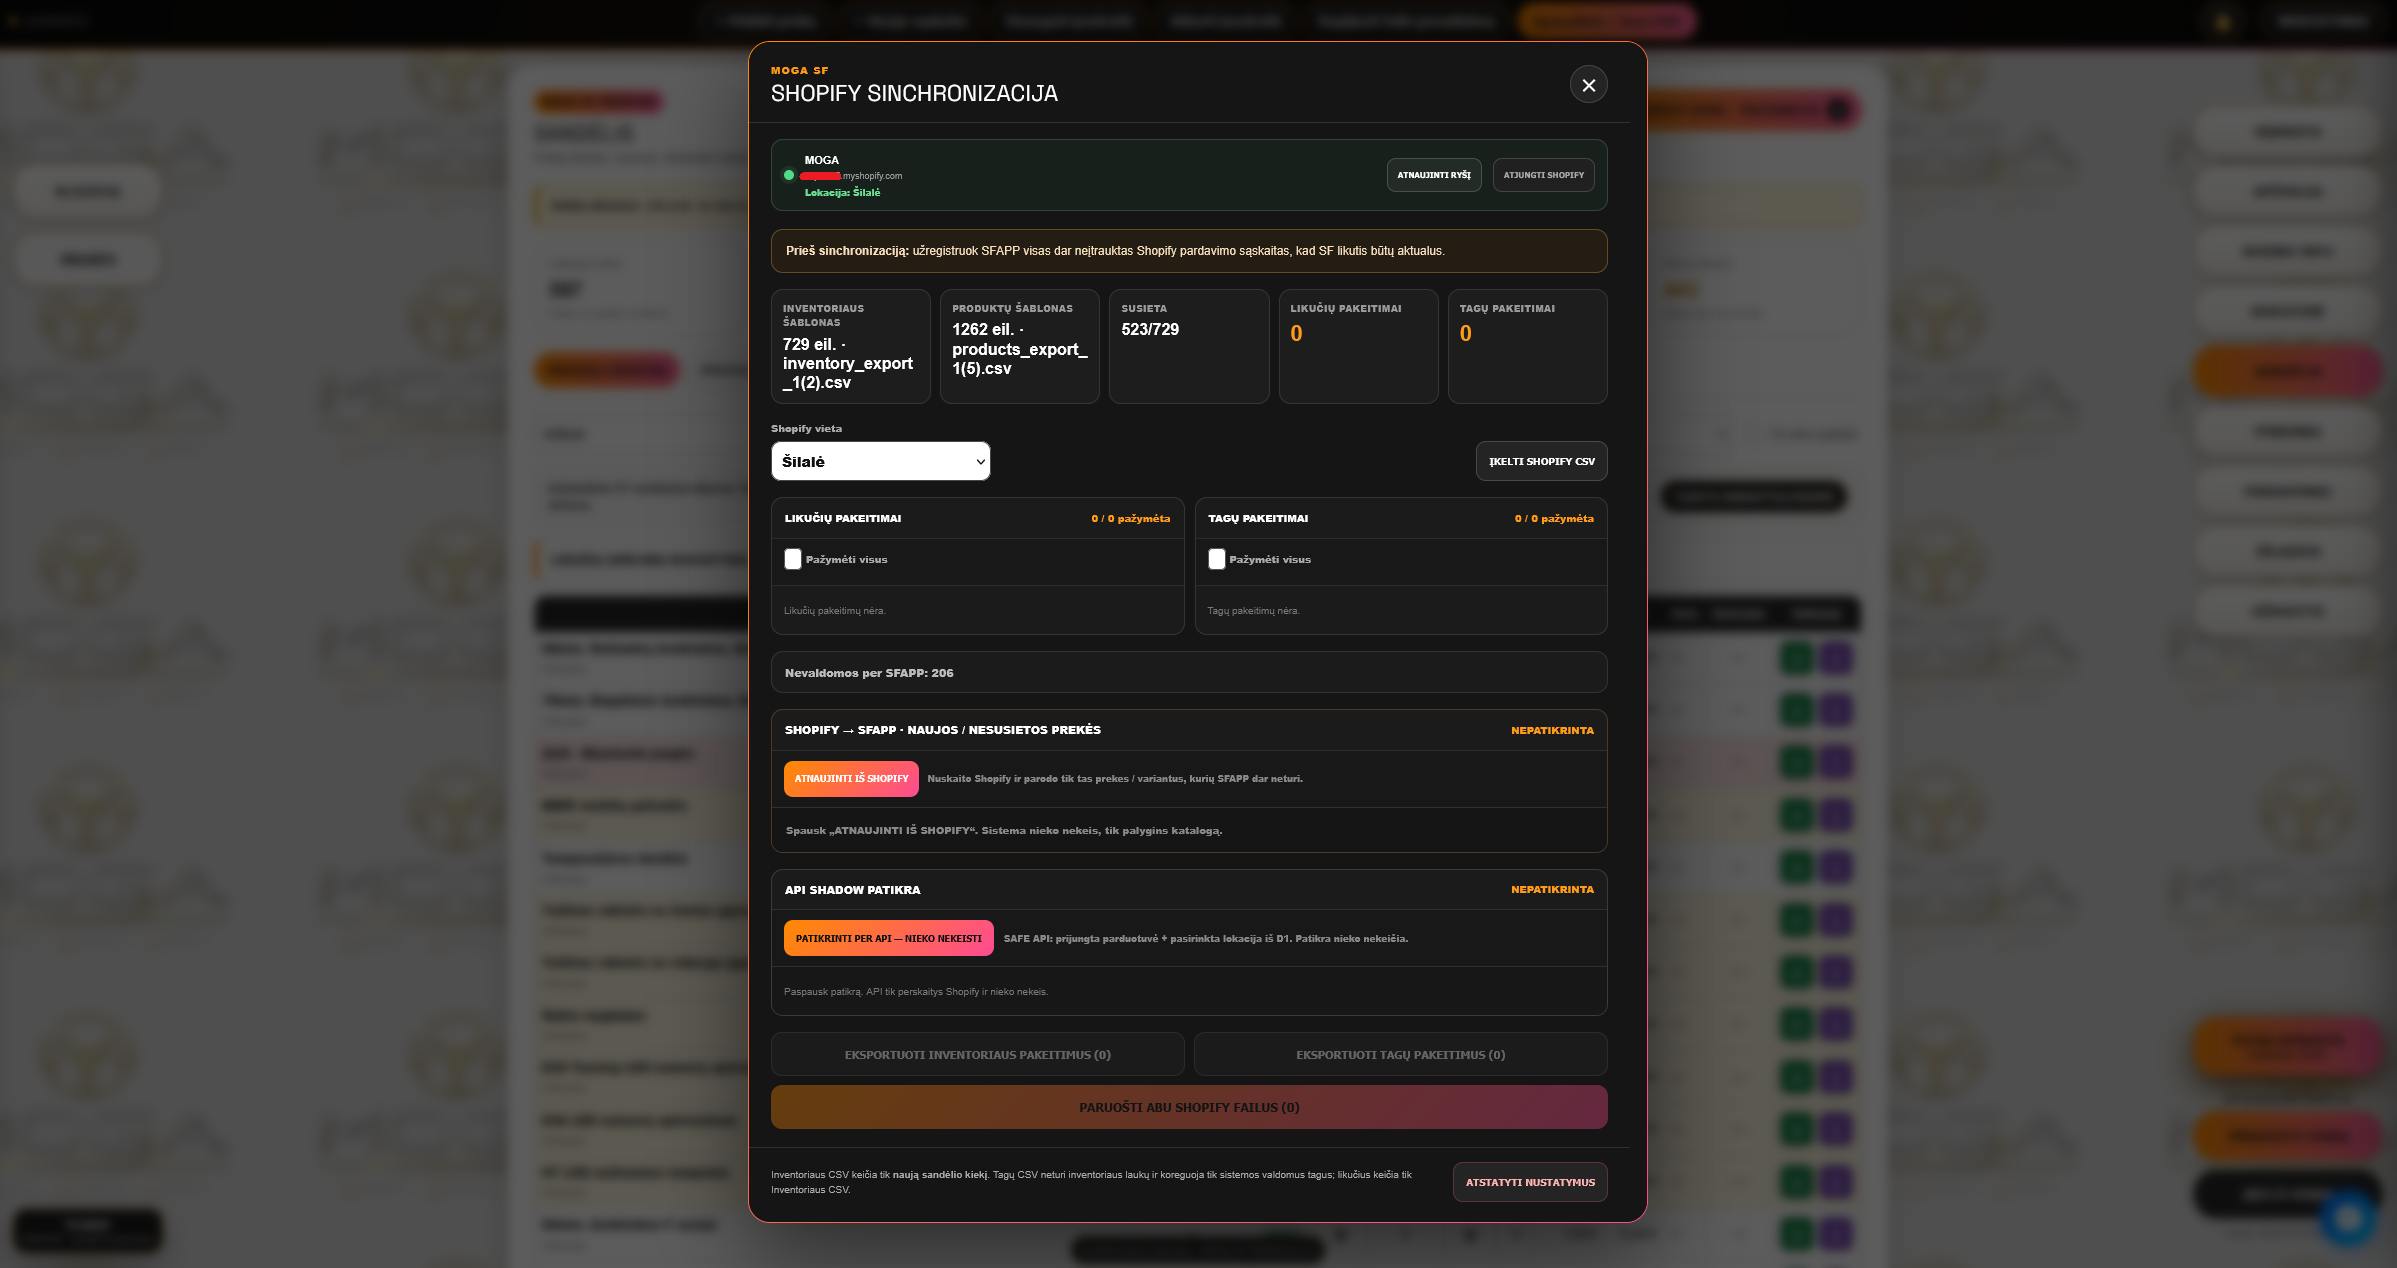Click the 'Tagų pakeitimų nėra.' text
Screen dimensions: 2397x1268
pos(1253,611)
